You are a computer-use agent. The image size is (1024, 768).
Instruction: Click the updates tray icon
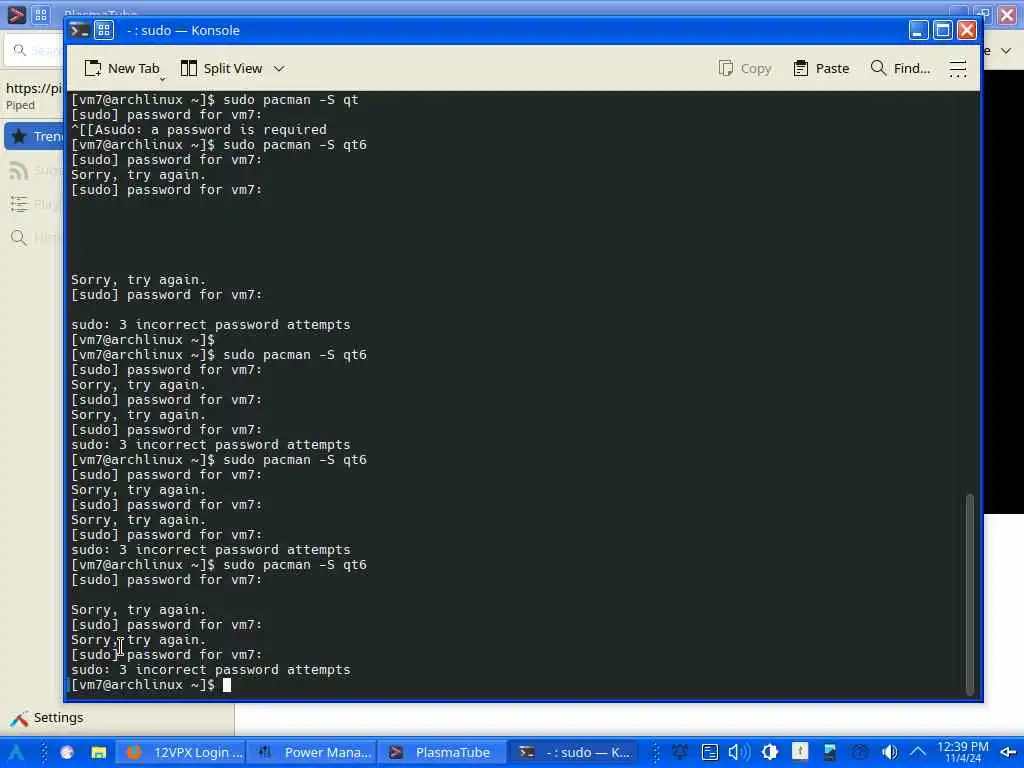[800, 752]
